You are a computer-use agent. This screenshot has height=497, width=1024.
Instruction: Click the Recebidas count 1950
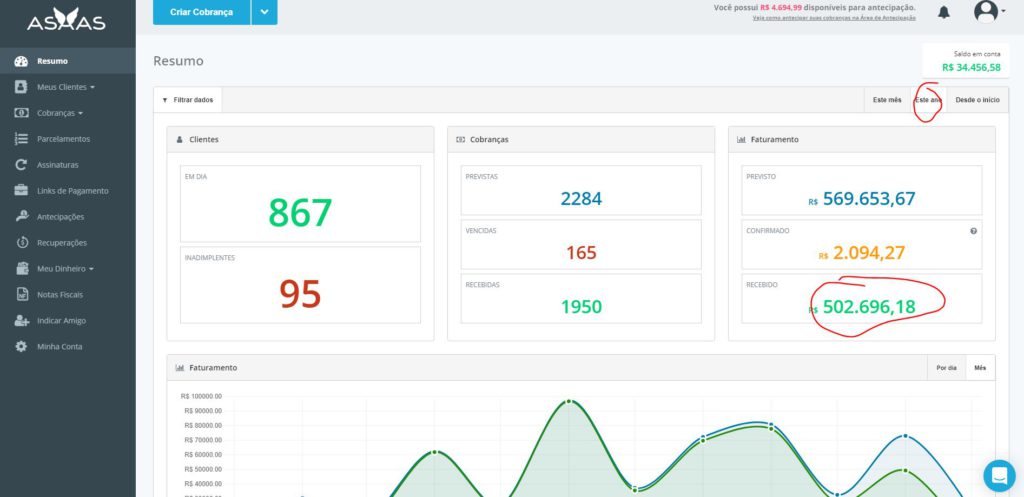[x=581, y=307]
